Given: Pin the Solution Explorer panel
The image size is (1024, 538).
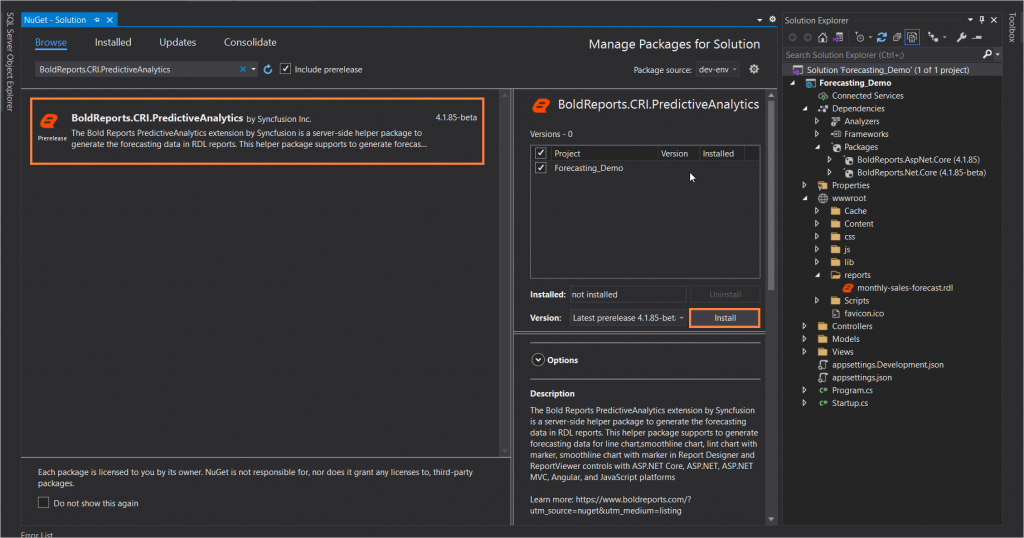Looking at the screenshot, I should [982, 20].
